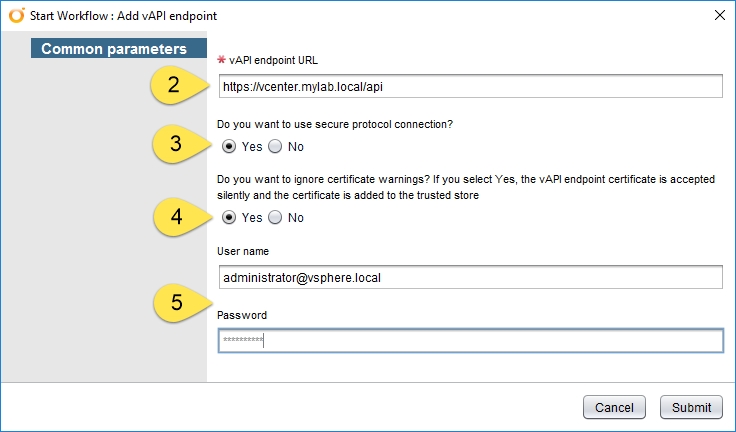Image resolution: width=736 pixels, height=432 pixels.
Task: Choose Yes to ignore certificate warnings
Action: (229, 217)
